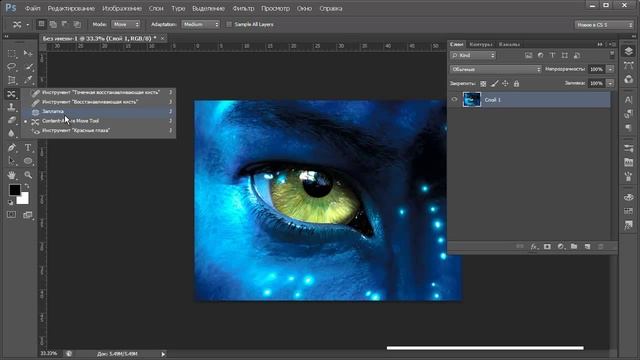Filter layers by text type
Viewport: 640px width, 360px height.
[x=553, y=56]
